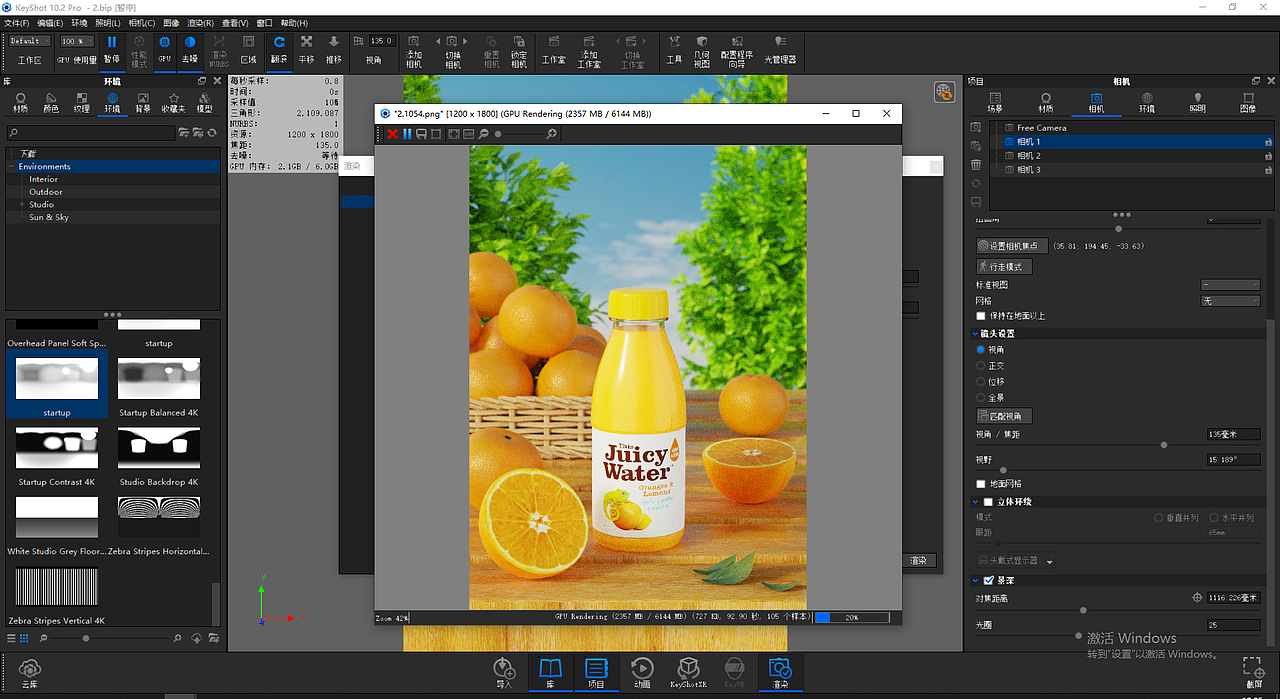Select the 正交 orthographic radio button
The image size is (1280, 699).
pos(980,366)
